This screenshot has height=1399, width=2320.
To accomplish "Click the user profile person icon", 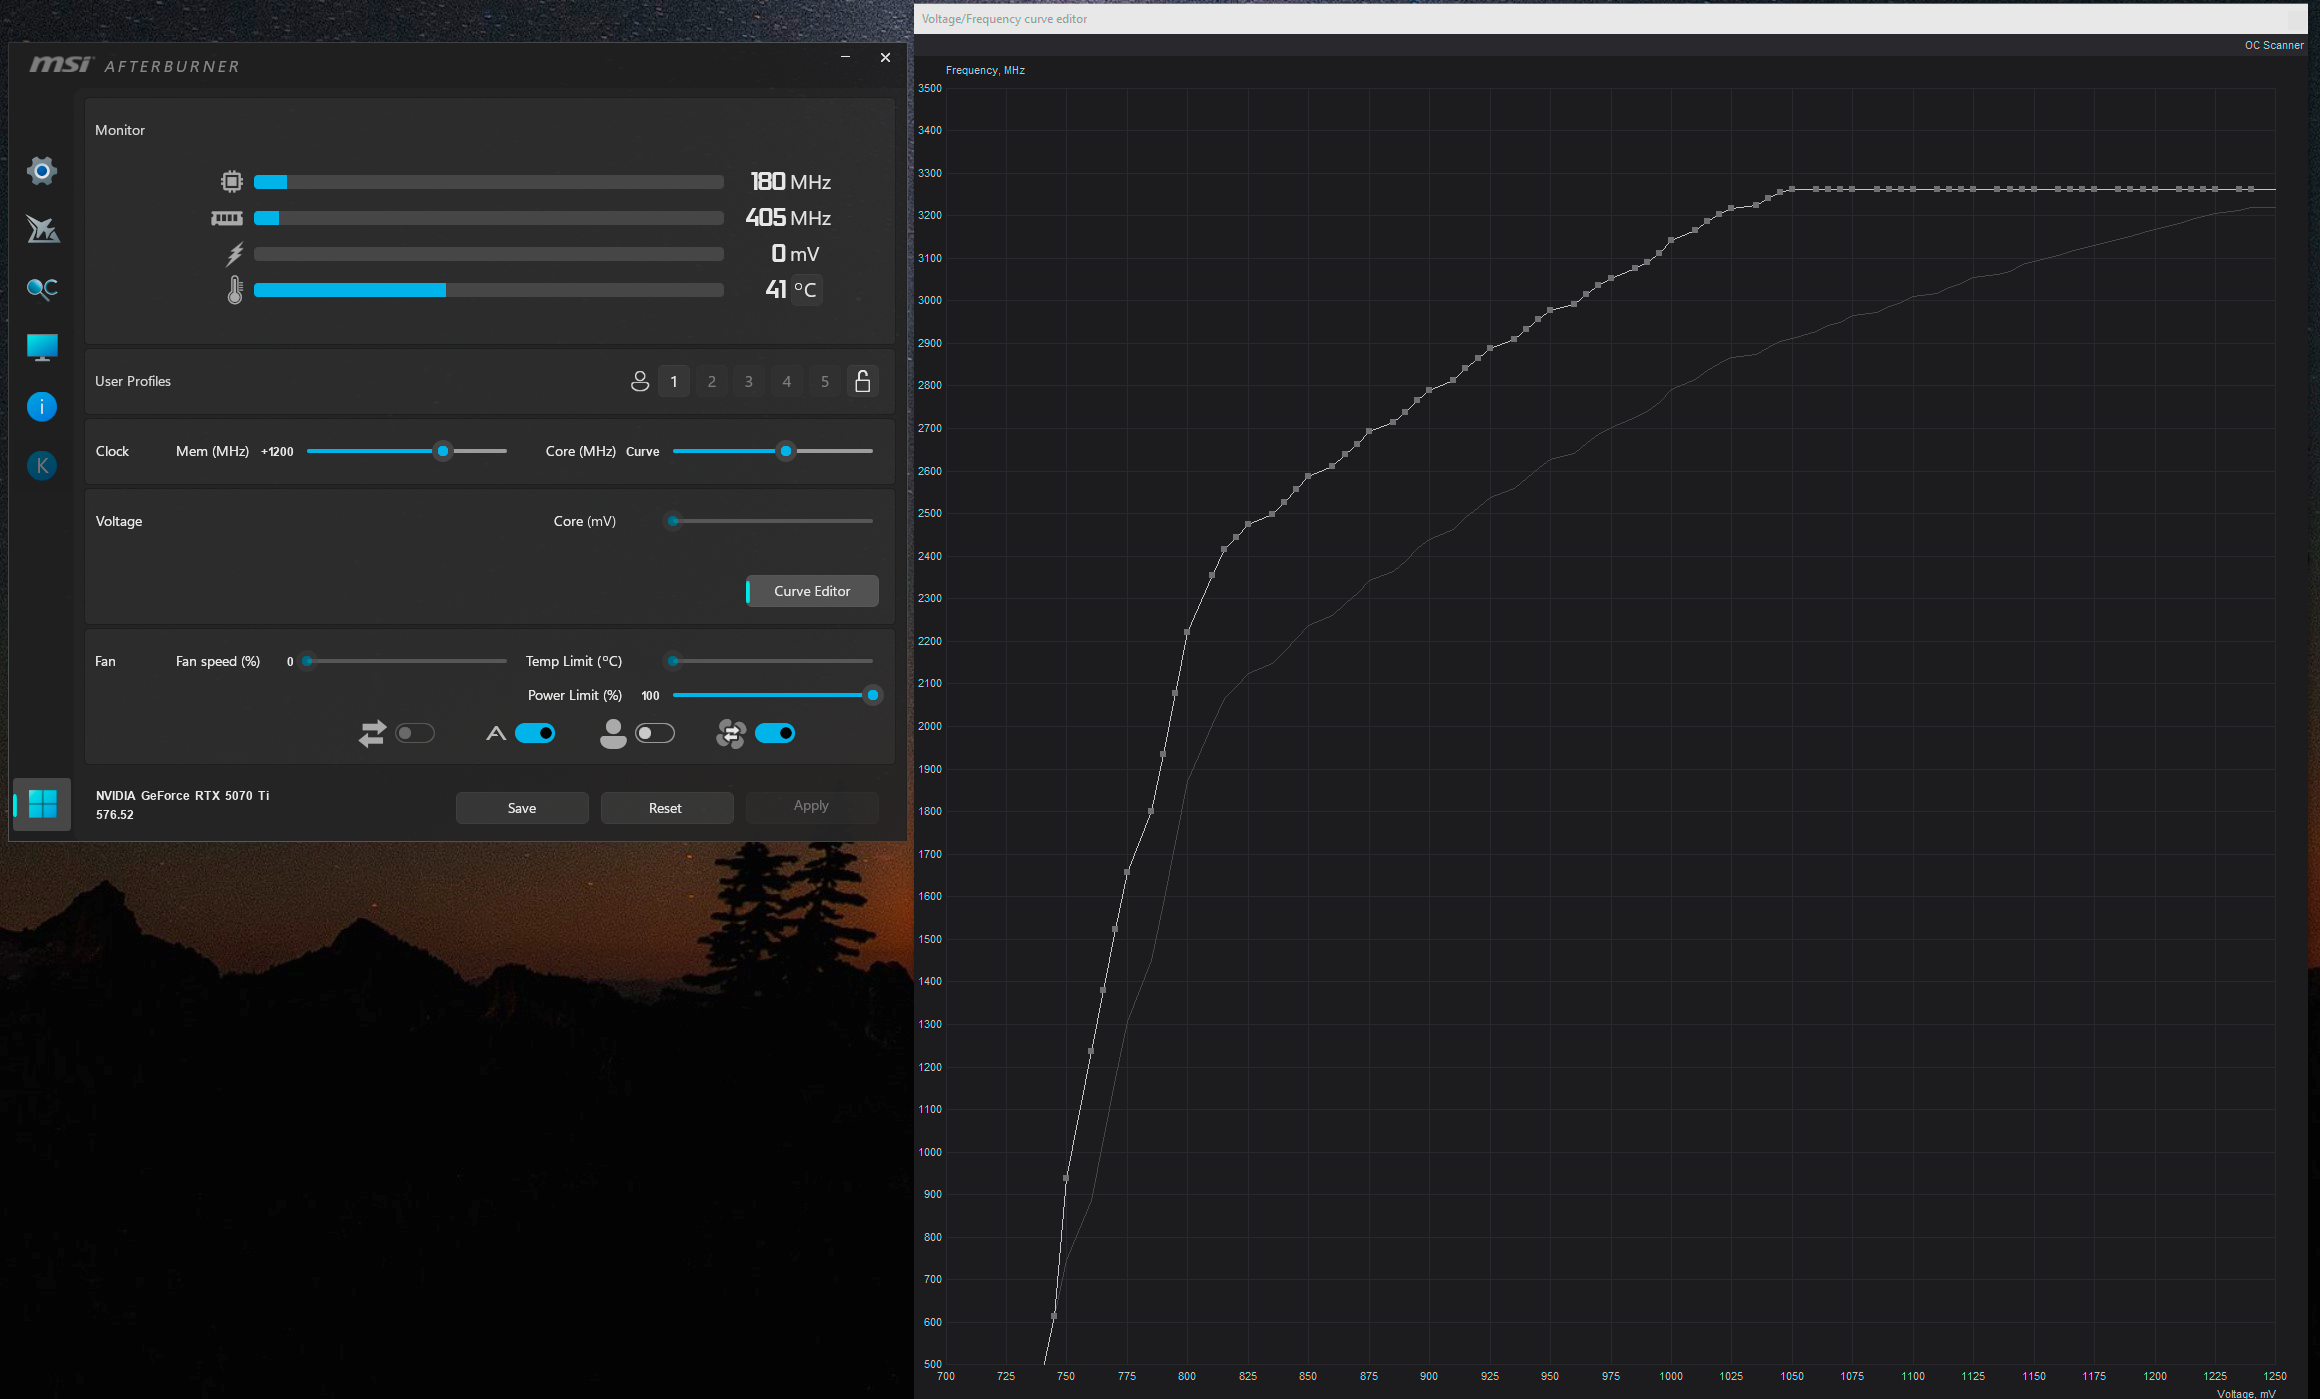I will tap(640, 381).
